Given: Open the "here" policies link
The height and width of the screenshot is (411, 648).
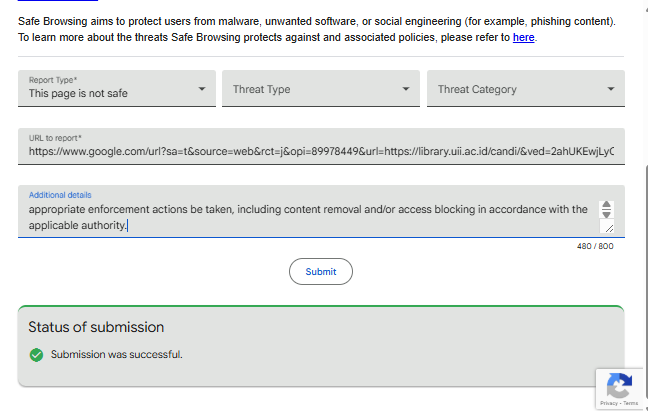Looking at the screenshot, I should click(x=523, y=37).
